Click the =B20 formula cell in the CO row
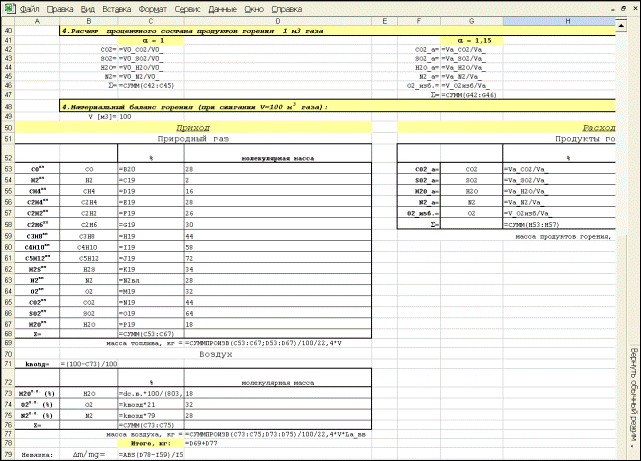 coord(151,169)
